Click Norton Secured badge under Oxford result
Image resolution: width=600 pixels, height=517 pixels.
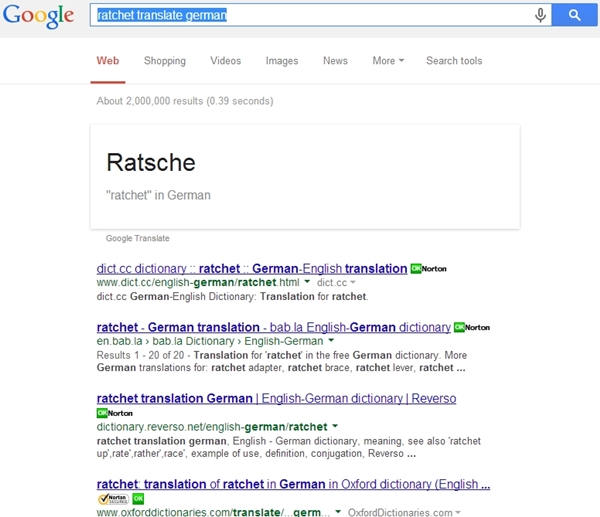tap(113, 498)
